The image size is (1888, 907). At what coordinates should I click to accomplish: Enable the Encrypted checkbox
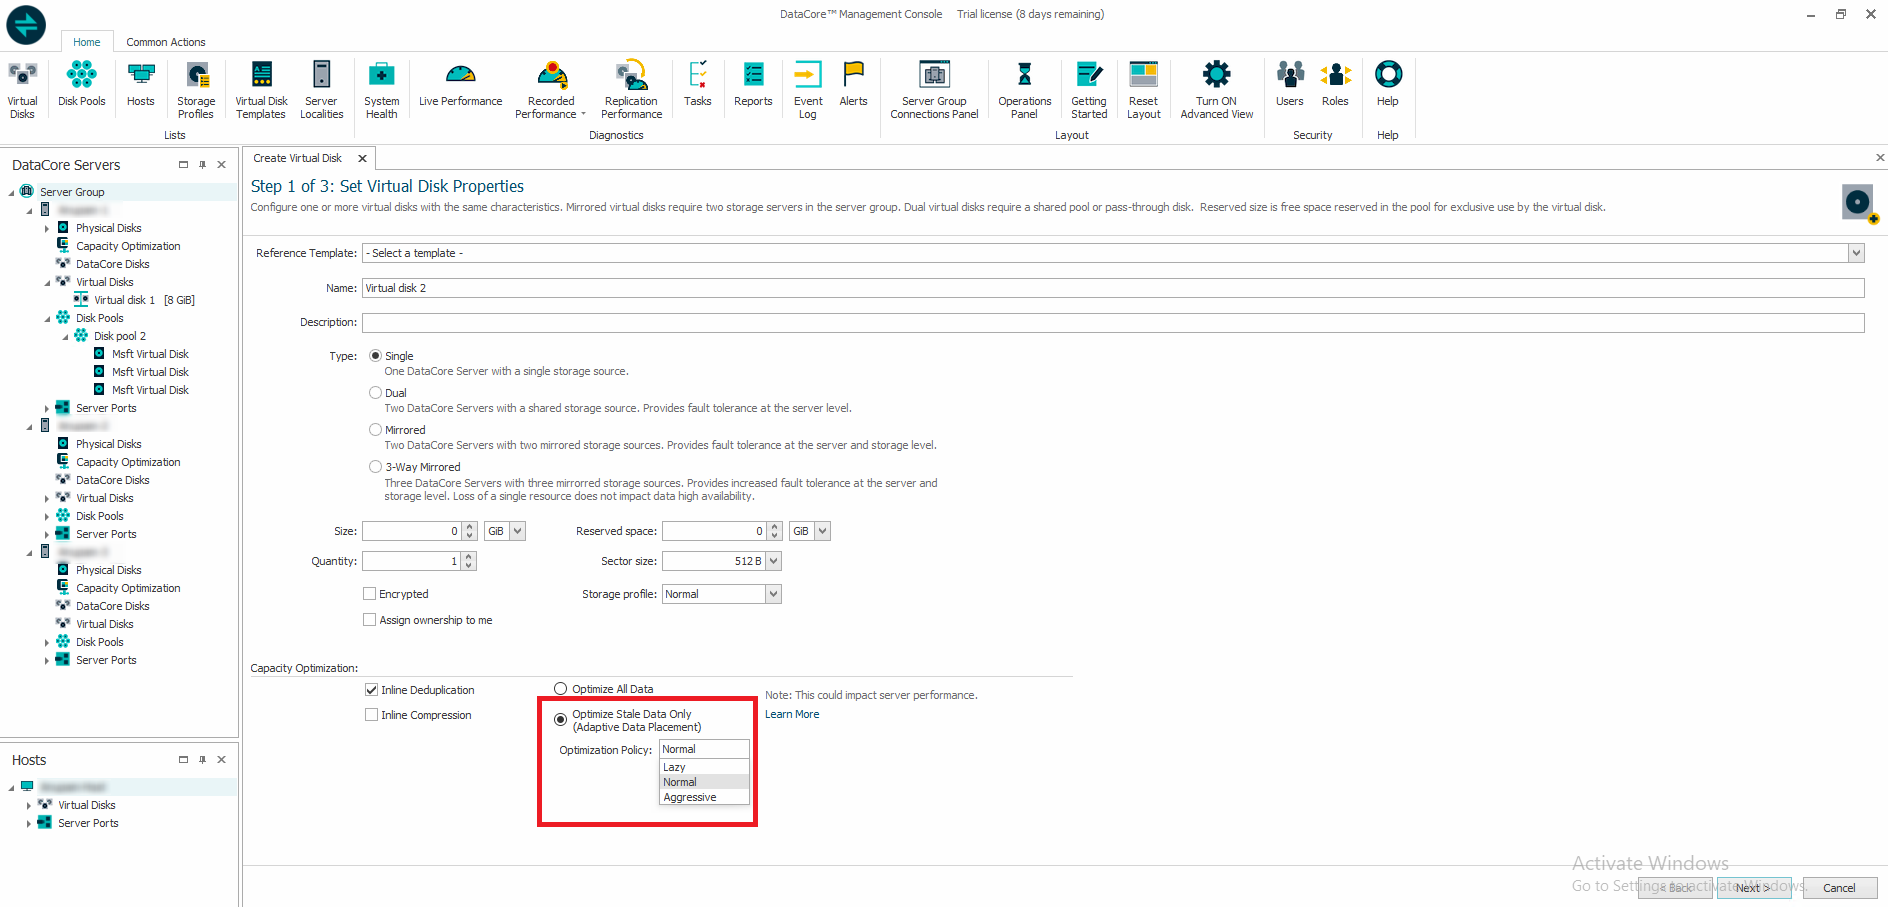[x=370, y=594]
